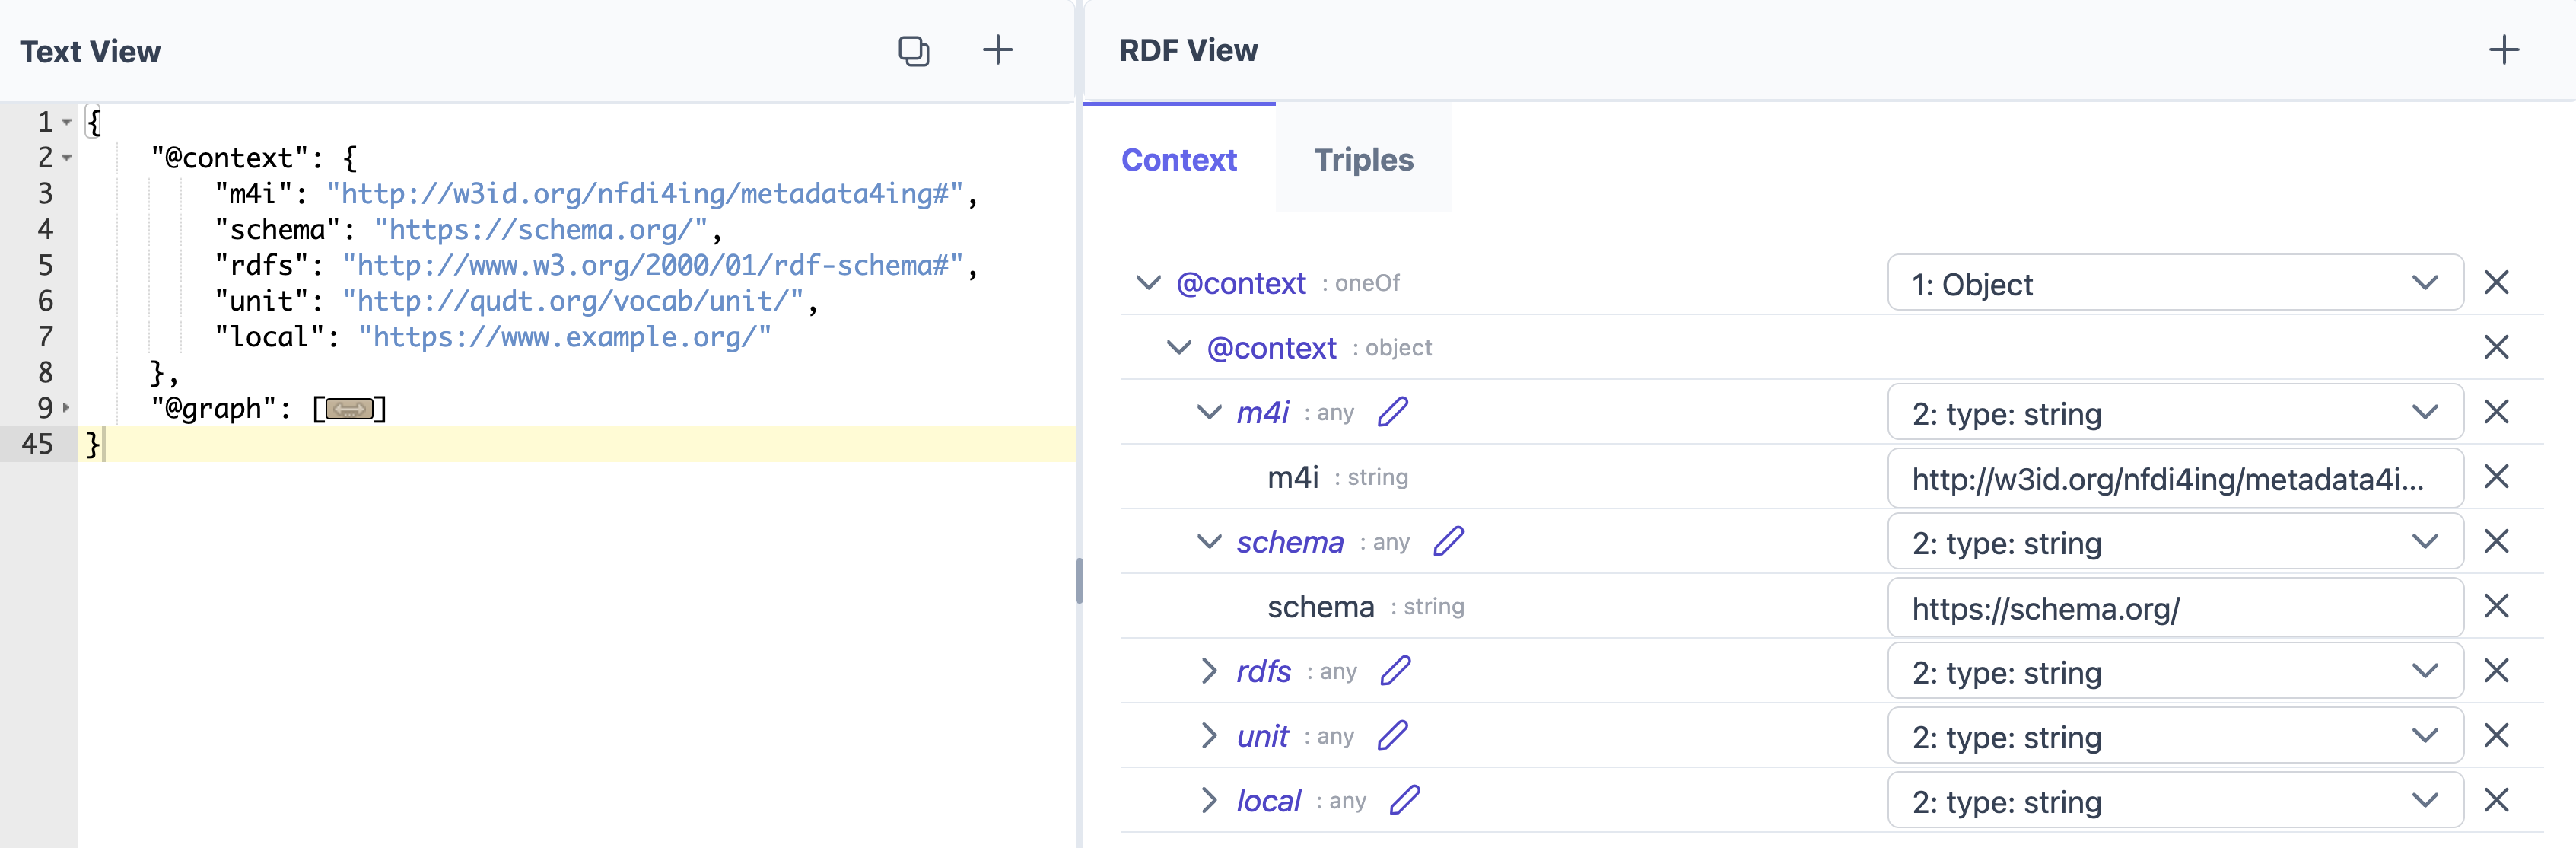Click the pencil edit icon next to schema
The width and height of the screenshot is (2576, 848).
pyautogui.click(x=1449, y=541)
